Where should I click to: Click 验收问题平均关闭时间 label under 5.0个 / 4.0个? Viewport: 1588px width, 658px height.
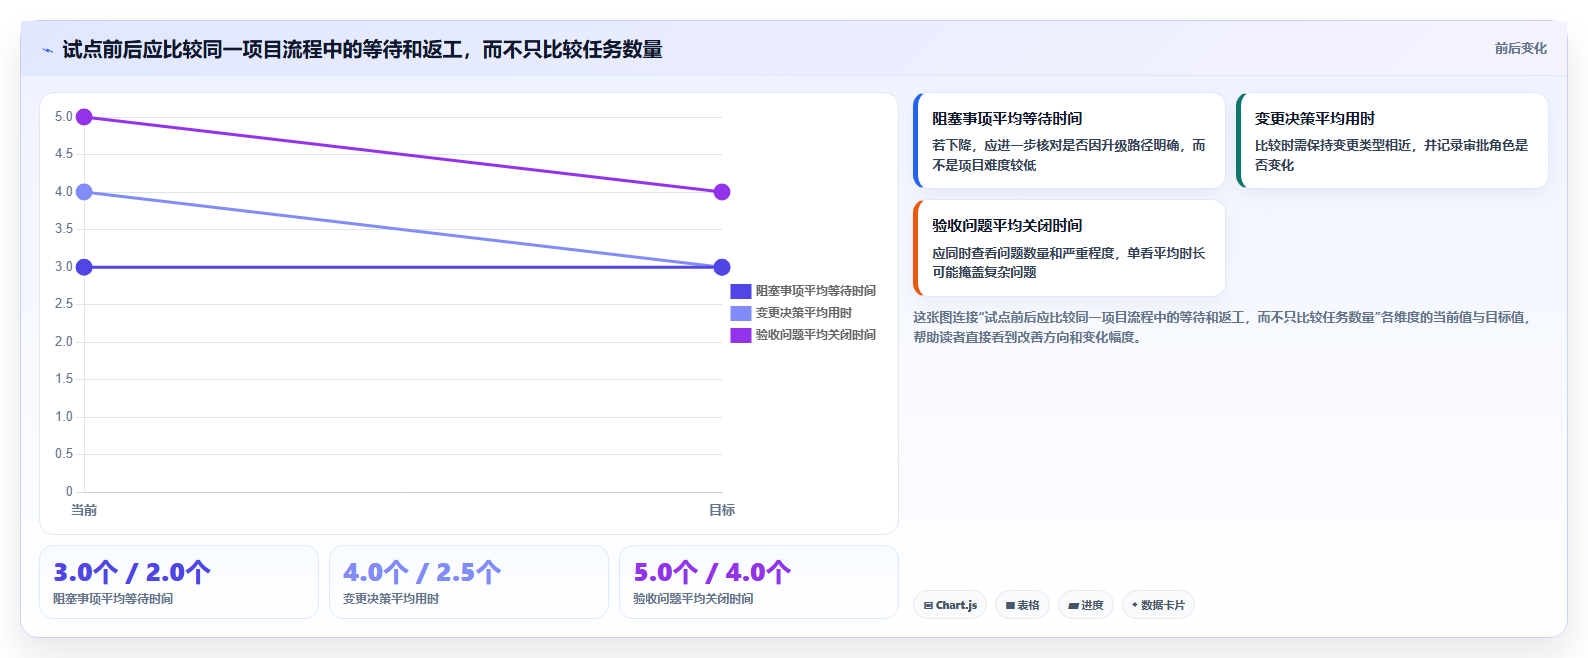pyautogui.click(x=693, y=599)
